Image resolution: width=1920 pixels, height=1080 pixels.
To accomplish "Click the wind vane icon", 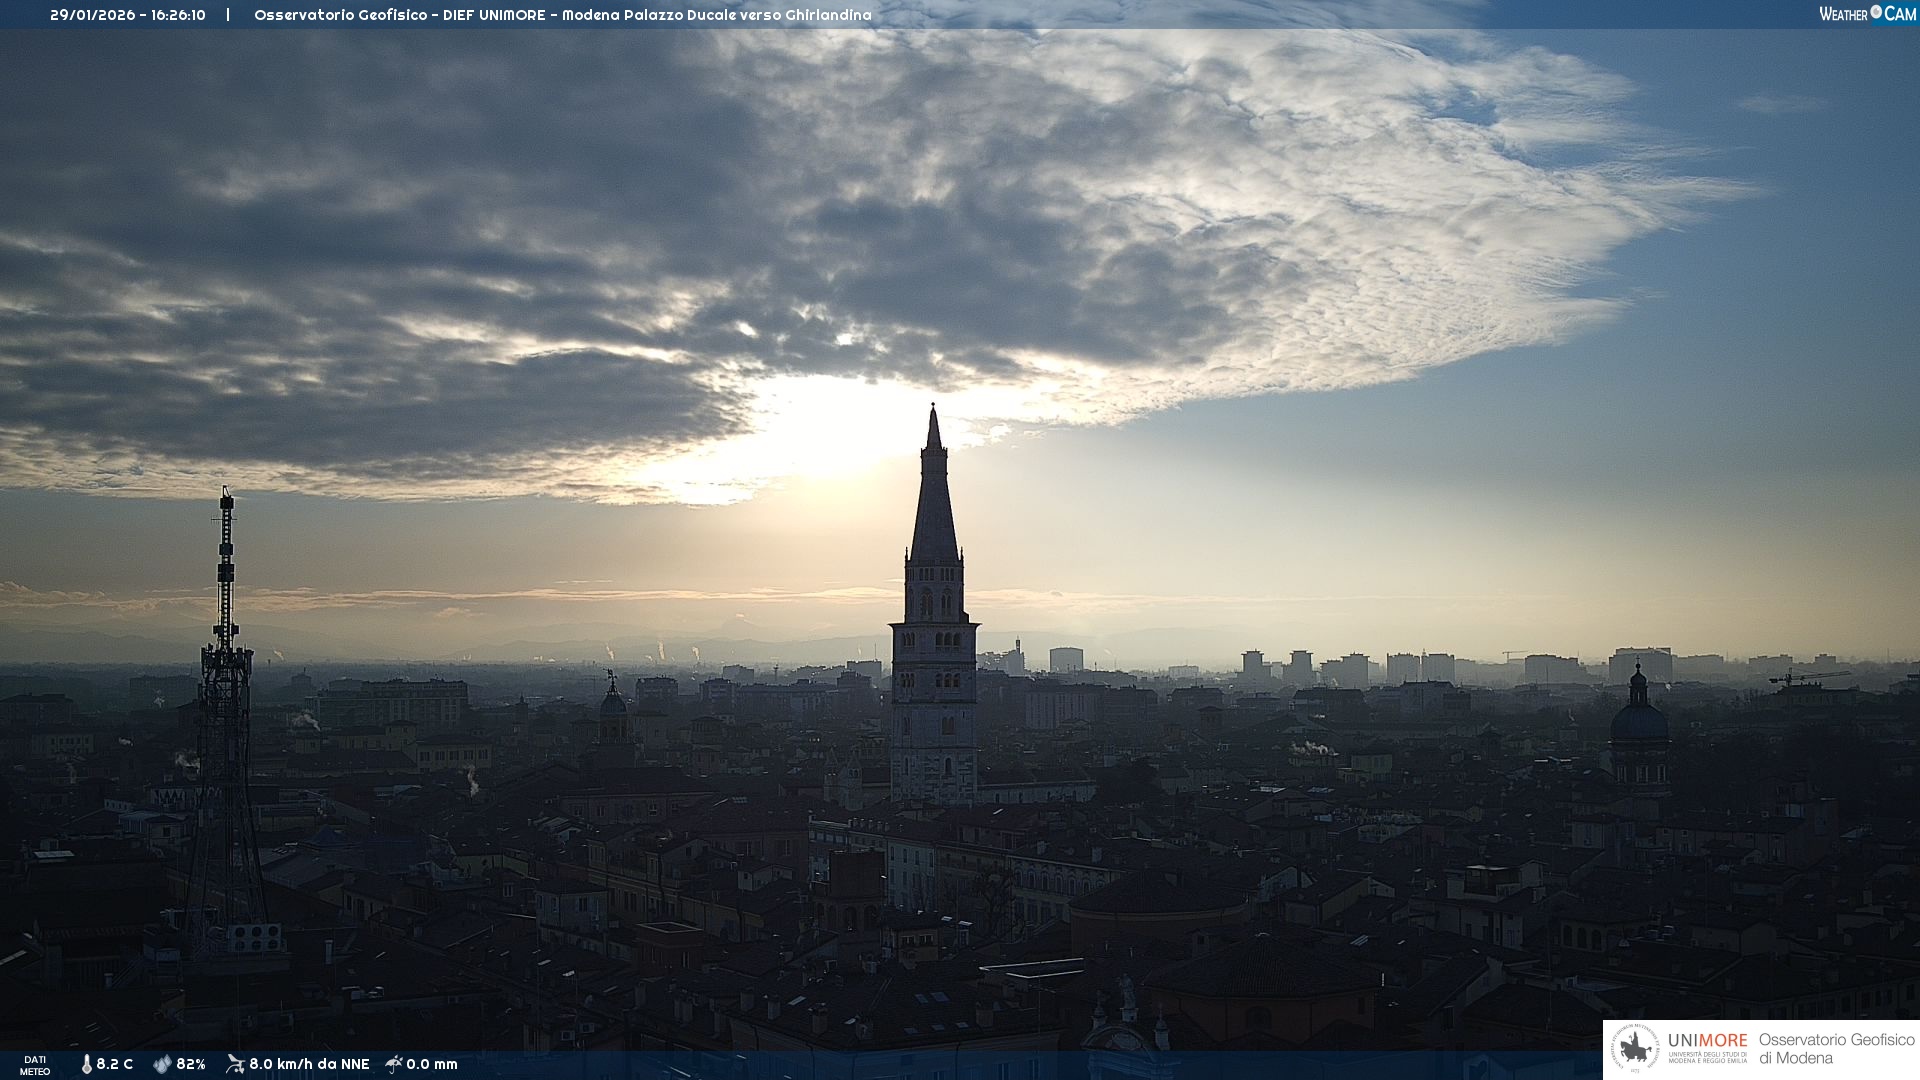I will [x=235, y=1064].
